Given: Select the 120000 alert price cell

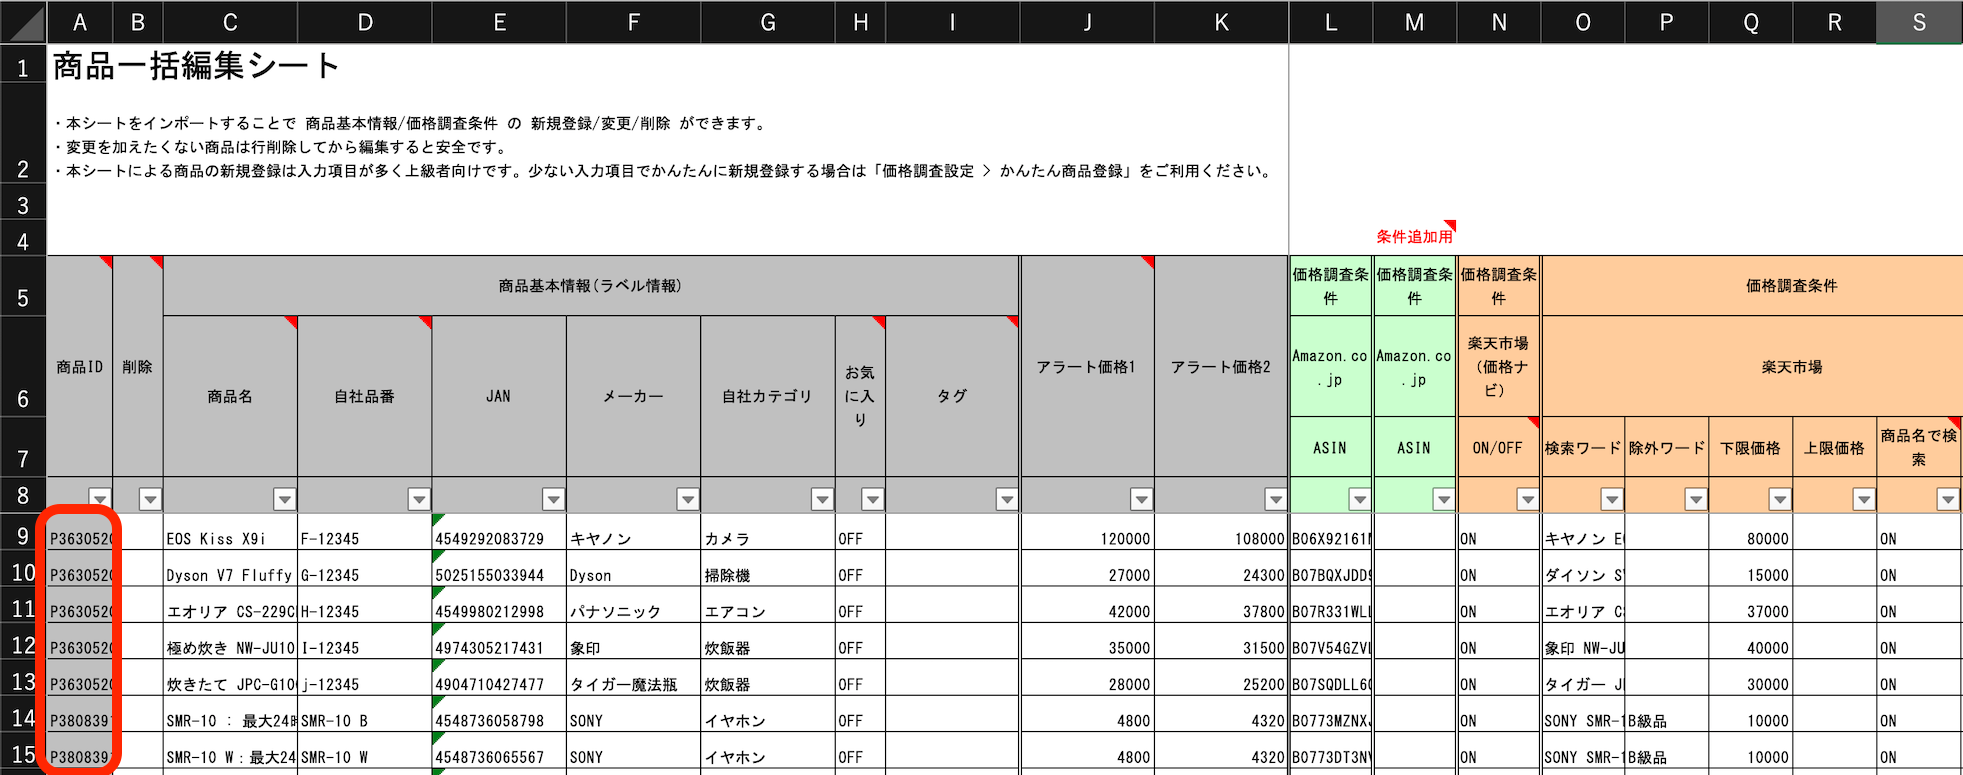Looking at the screenshot, I should [x=1087, y=538].
